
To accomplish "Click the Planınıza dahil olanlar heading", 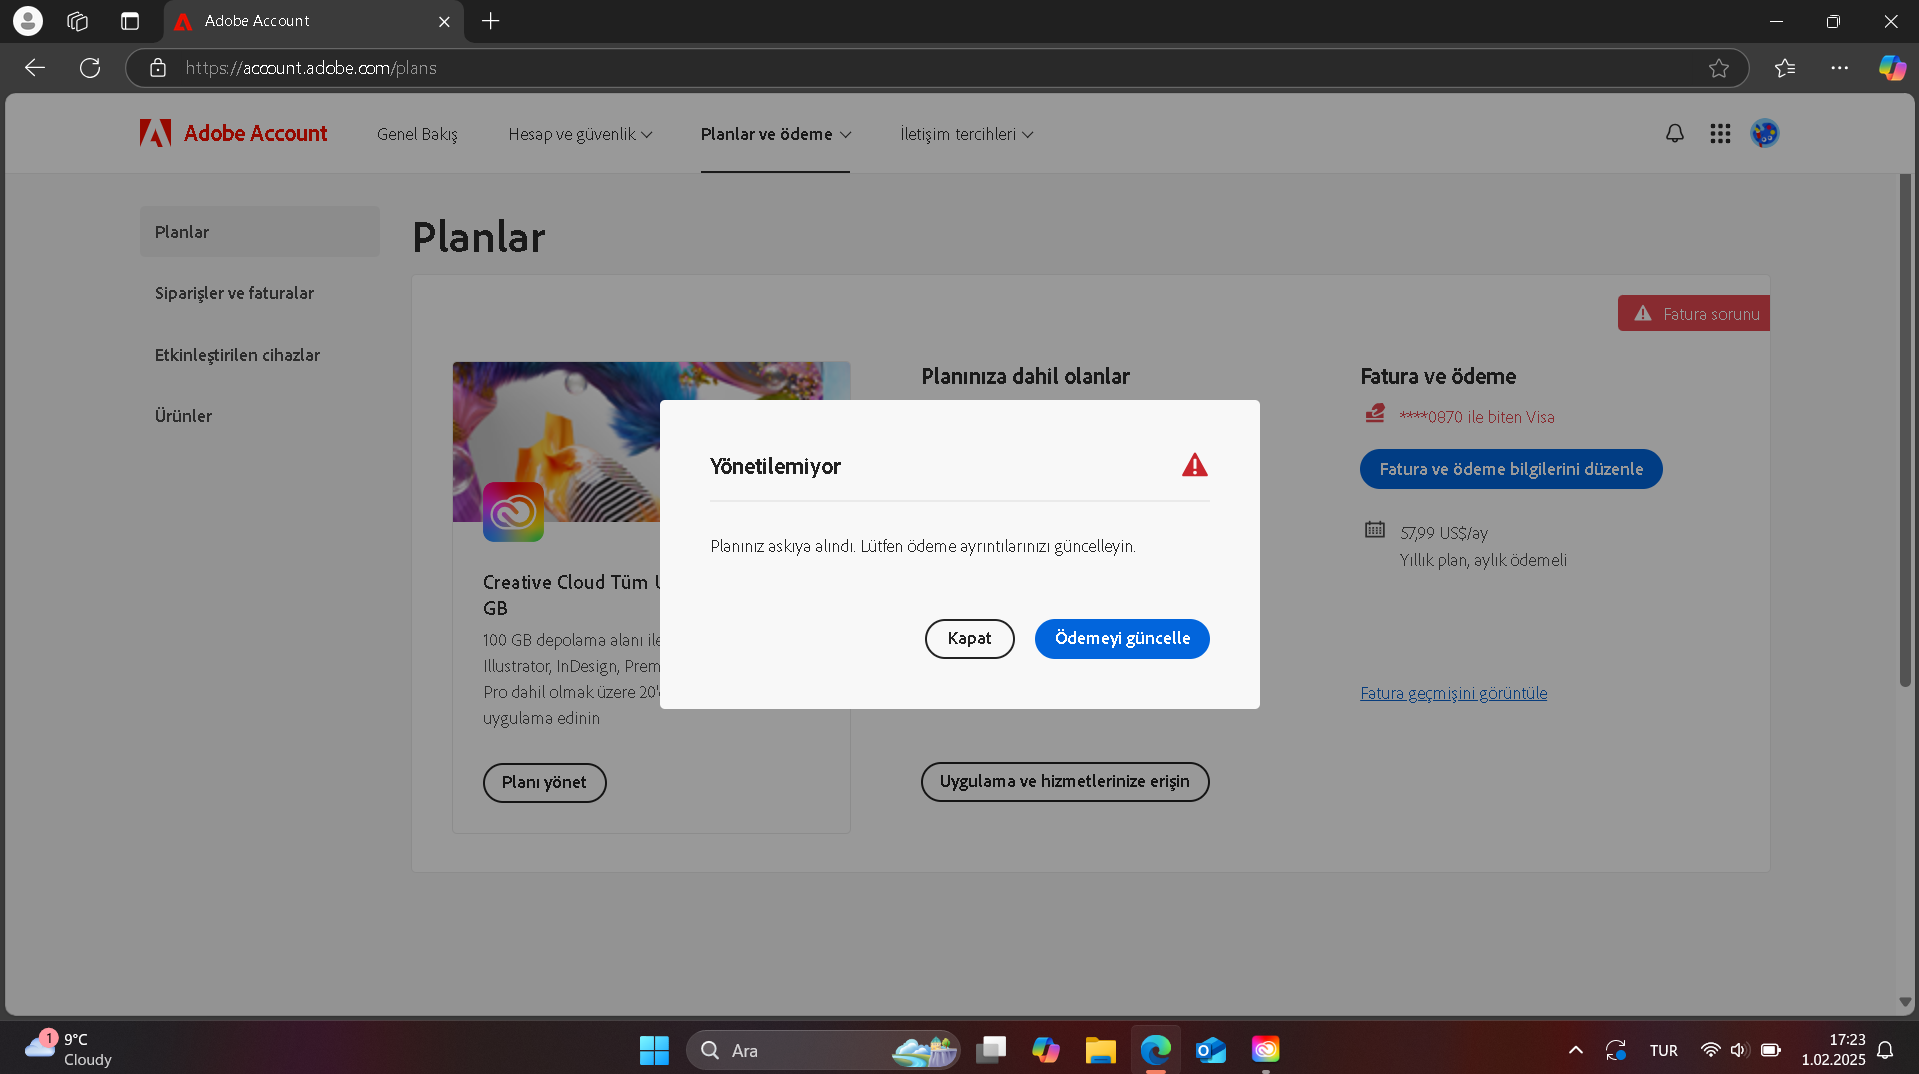I will [1025, 376].
